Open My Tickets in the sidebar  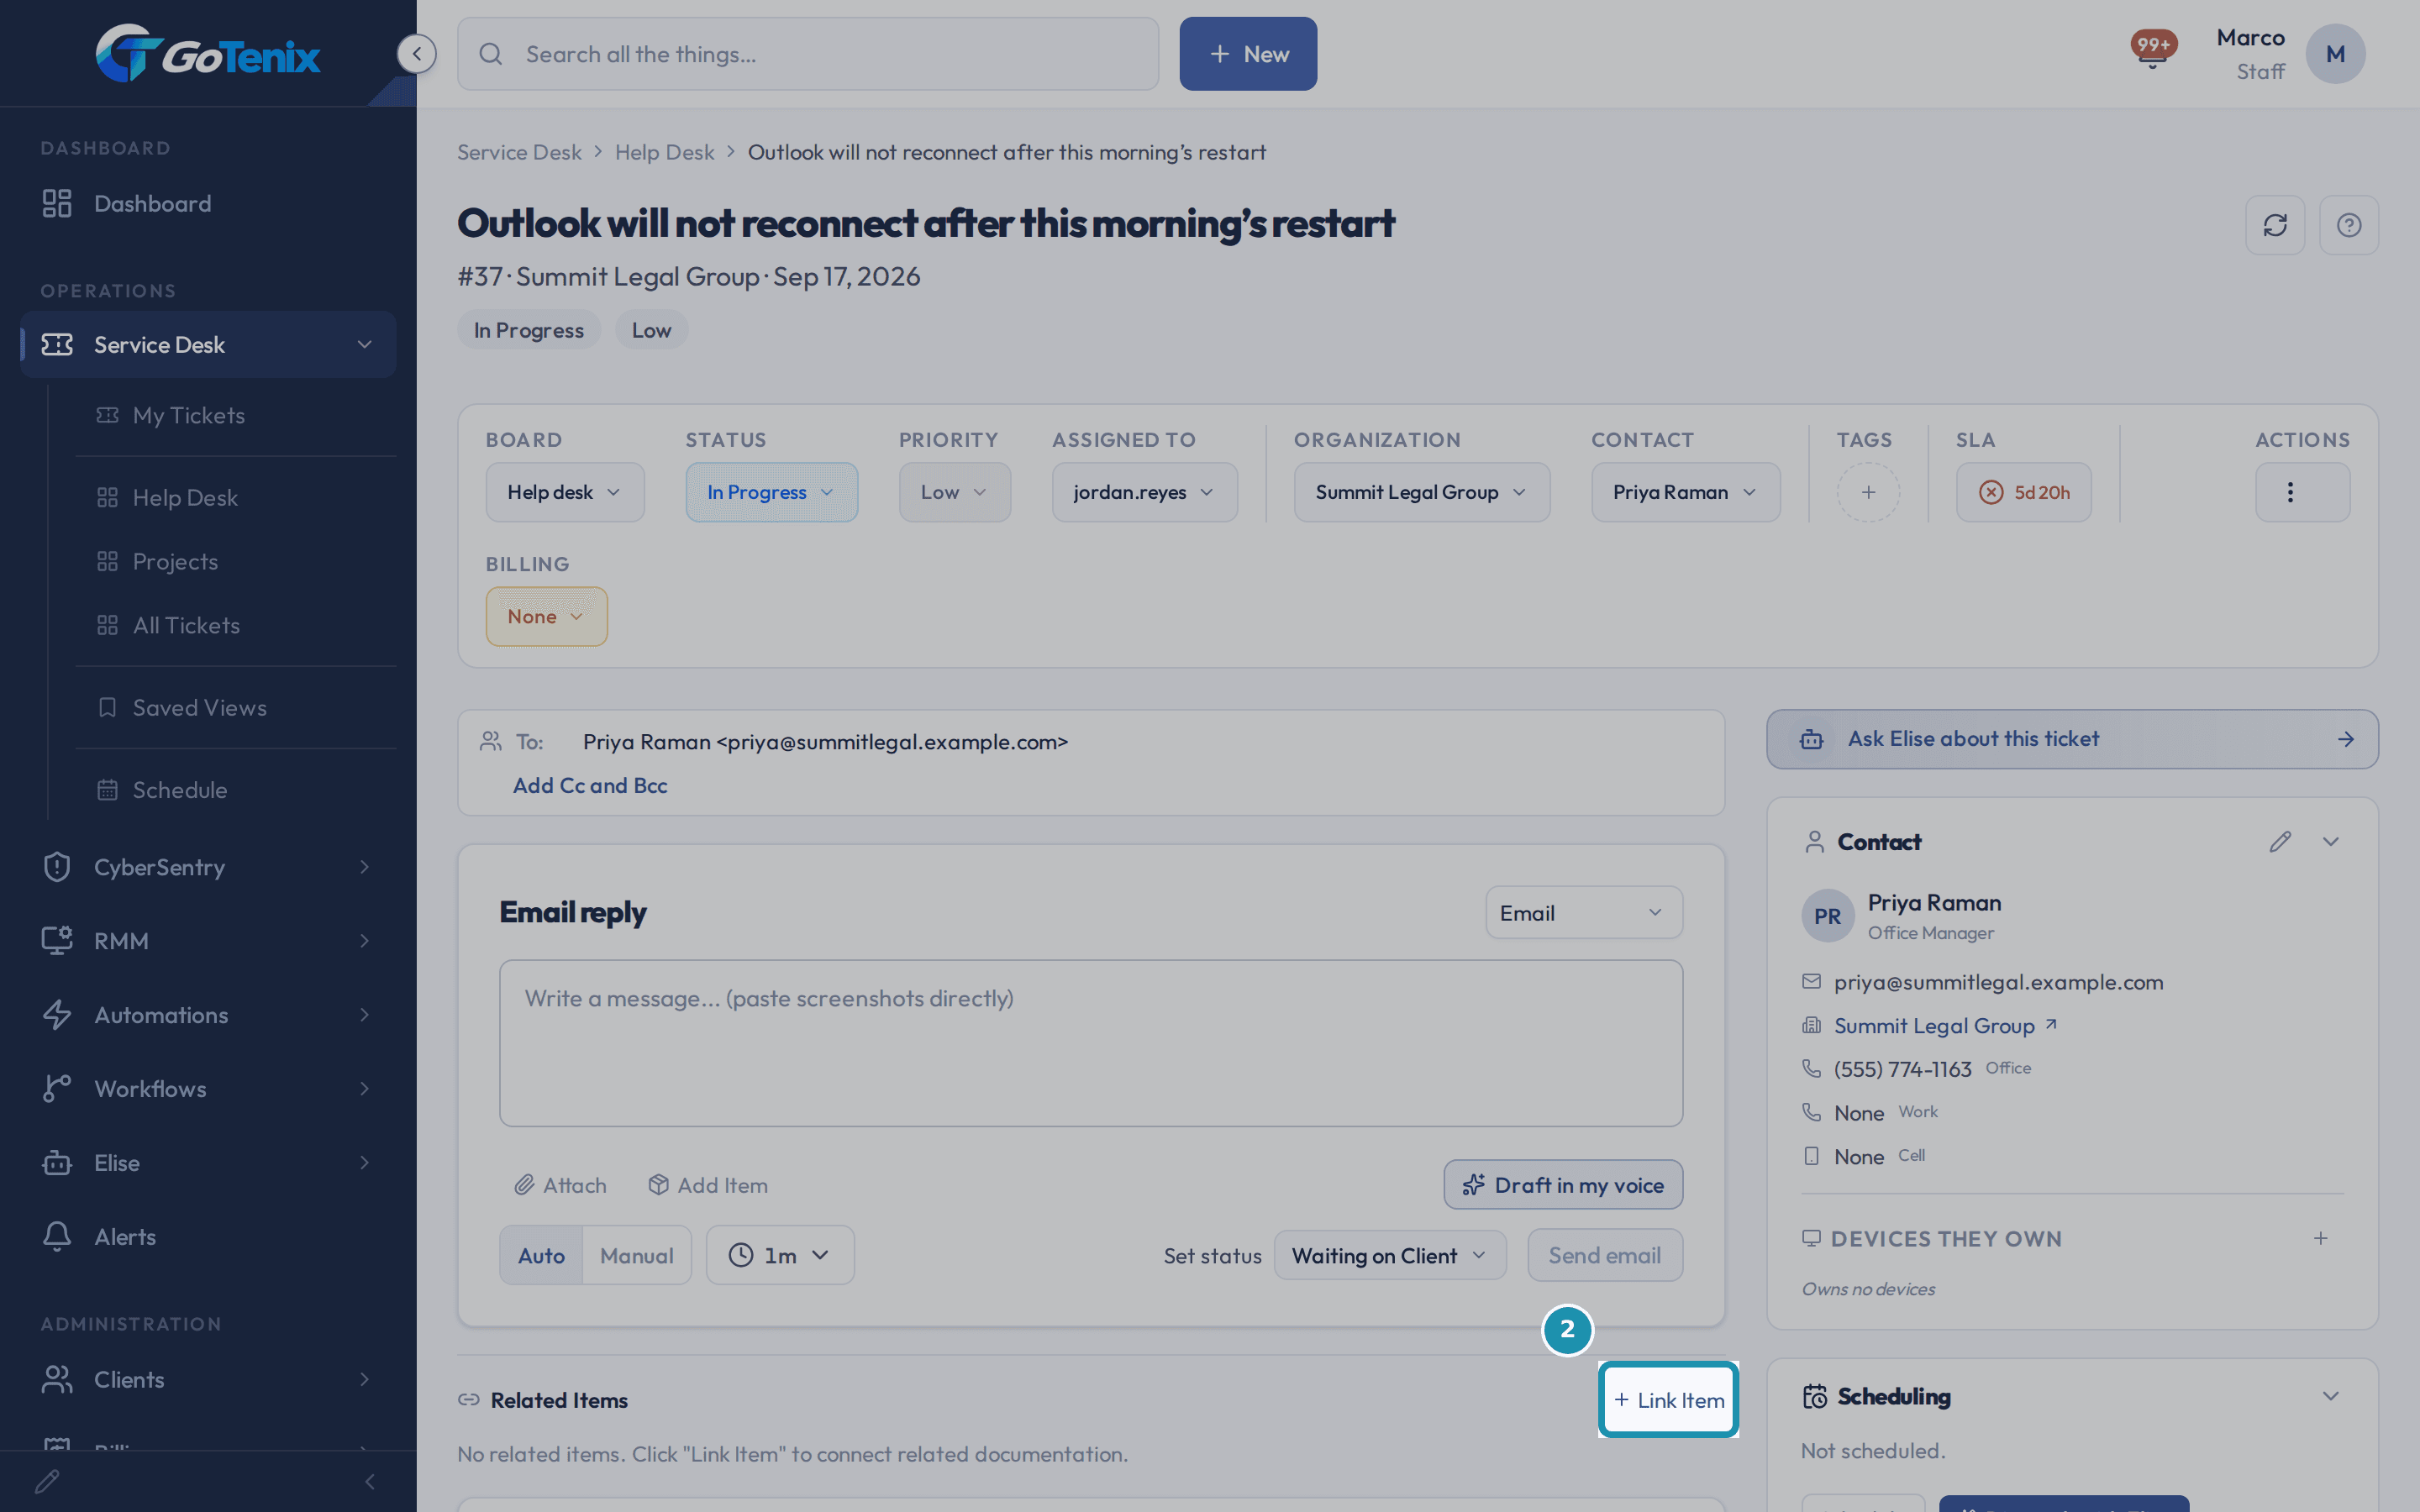[236, 415]
